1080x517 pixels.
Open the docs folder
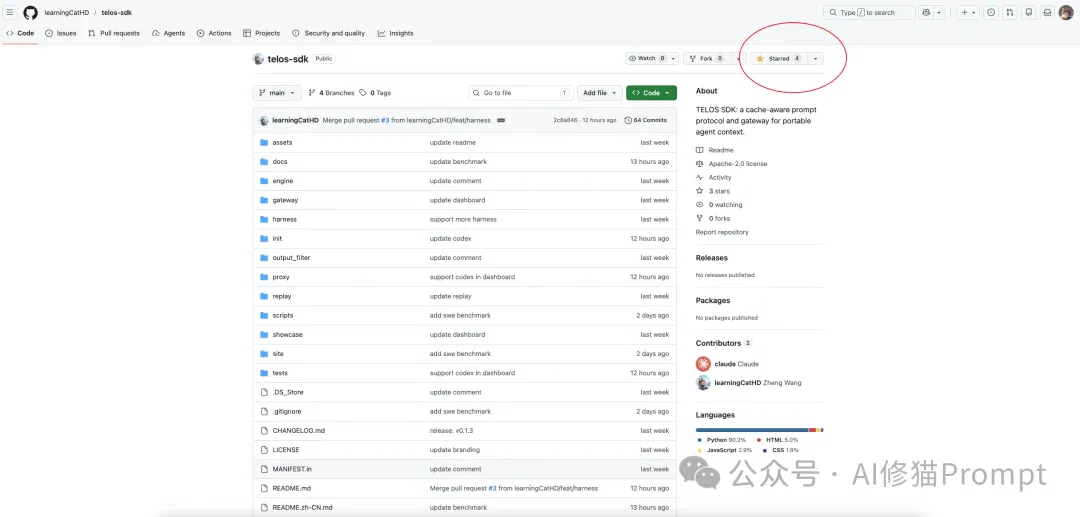point(280,162)
